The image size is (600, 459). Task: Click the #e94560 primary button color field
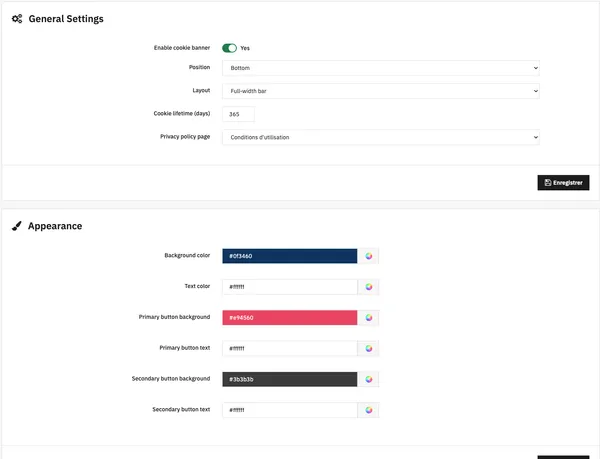coord(290,317)
